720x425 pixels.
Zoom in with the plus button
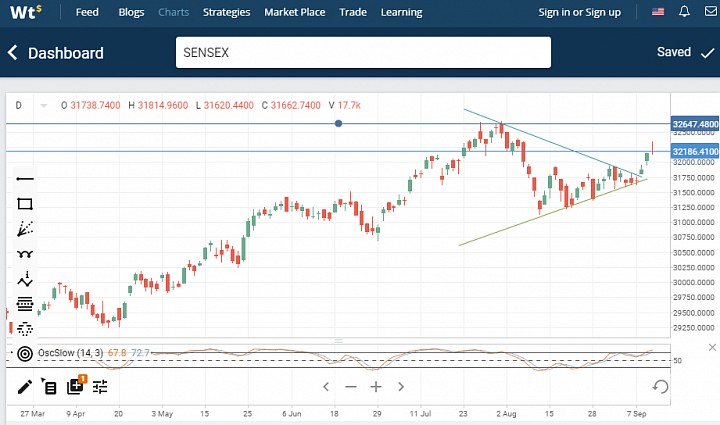(376, 387)
